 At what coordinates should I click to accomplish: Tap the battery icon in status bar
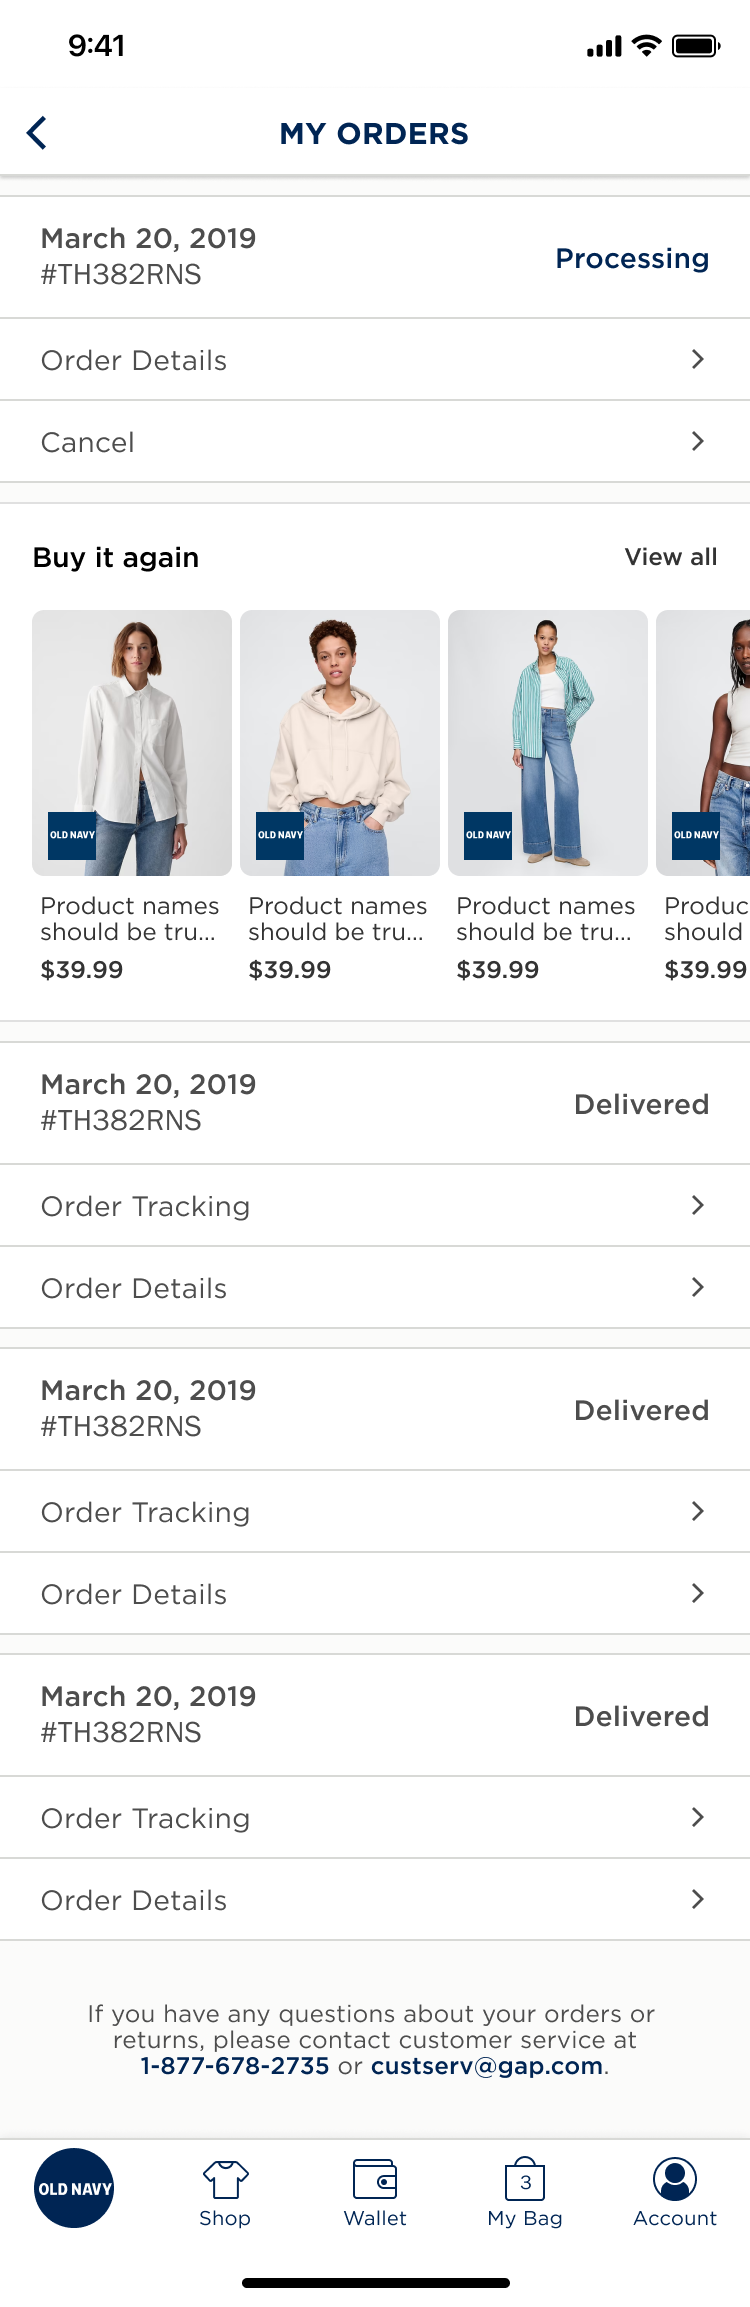tap(696, 46)
